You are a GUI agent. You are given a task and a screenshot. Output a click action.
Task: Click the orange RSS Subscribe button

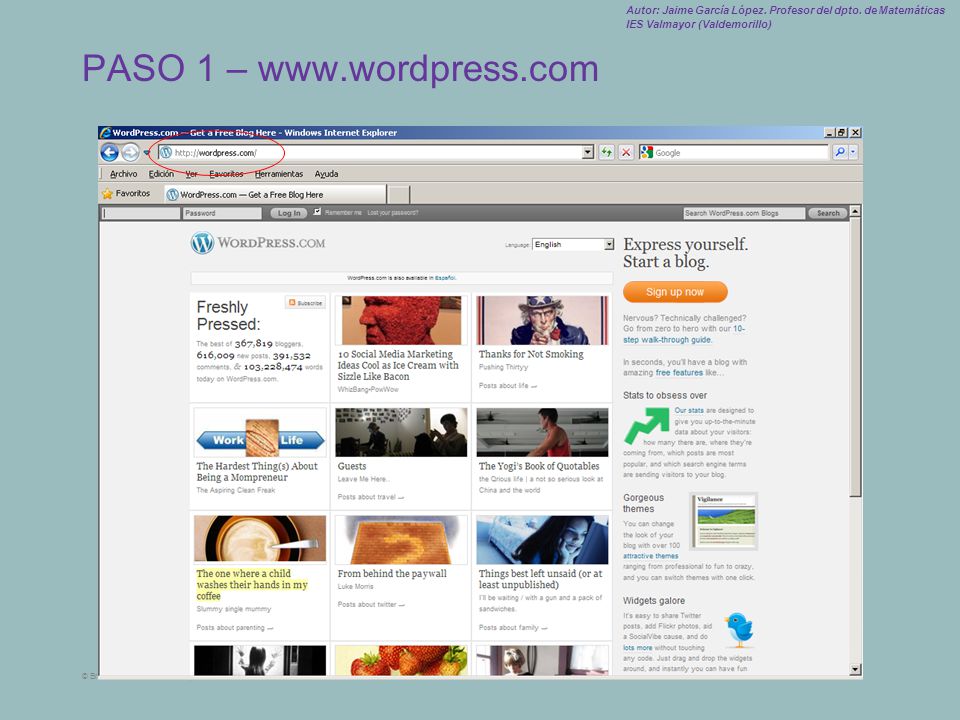point(306,302)
